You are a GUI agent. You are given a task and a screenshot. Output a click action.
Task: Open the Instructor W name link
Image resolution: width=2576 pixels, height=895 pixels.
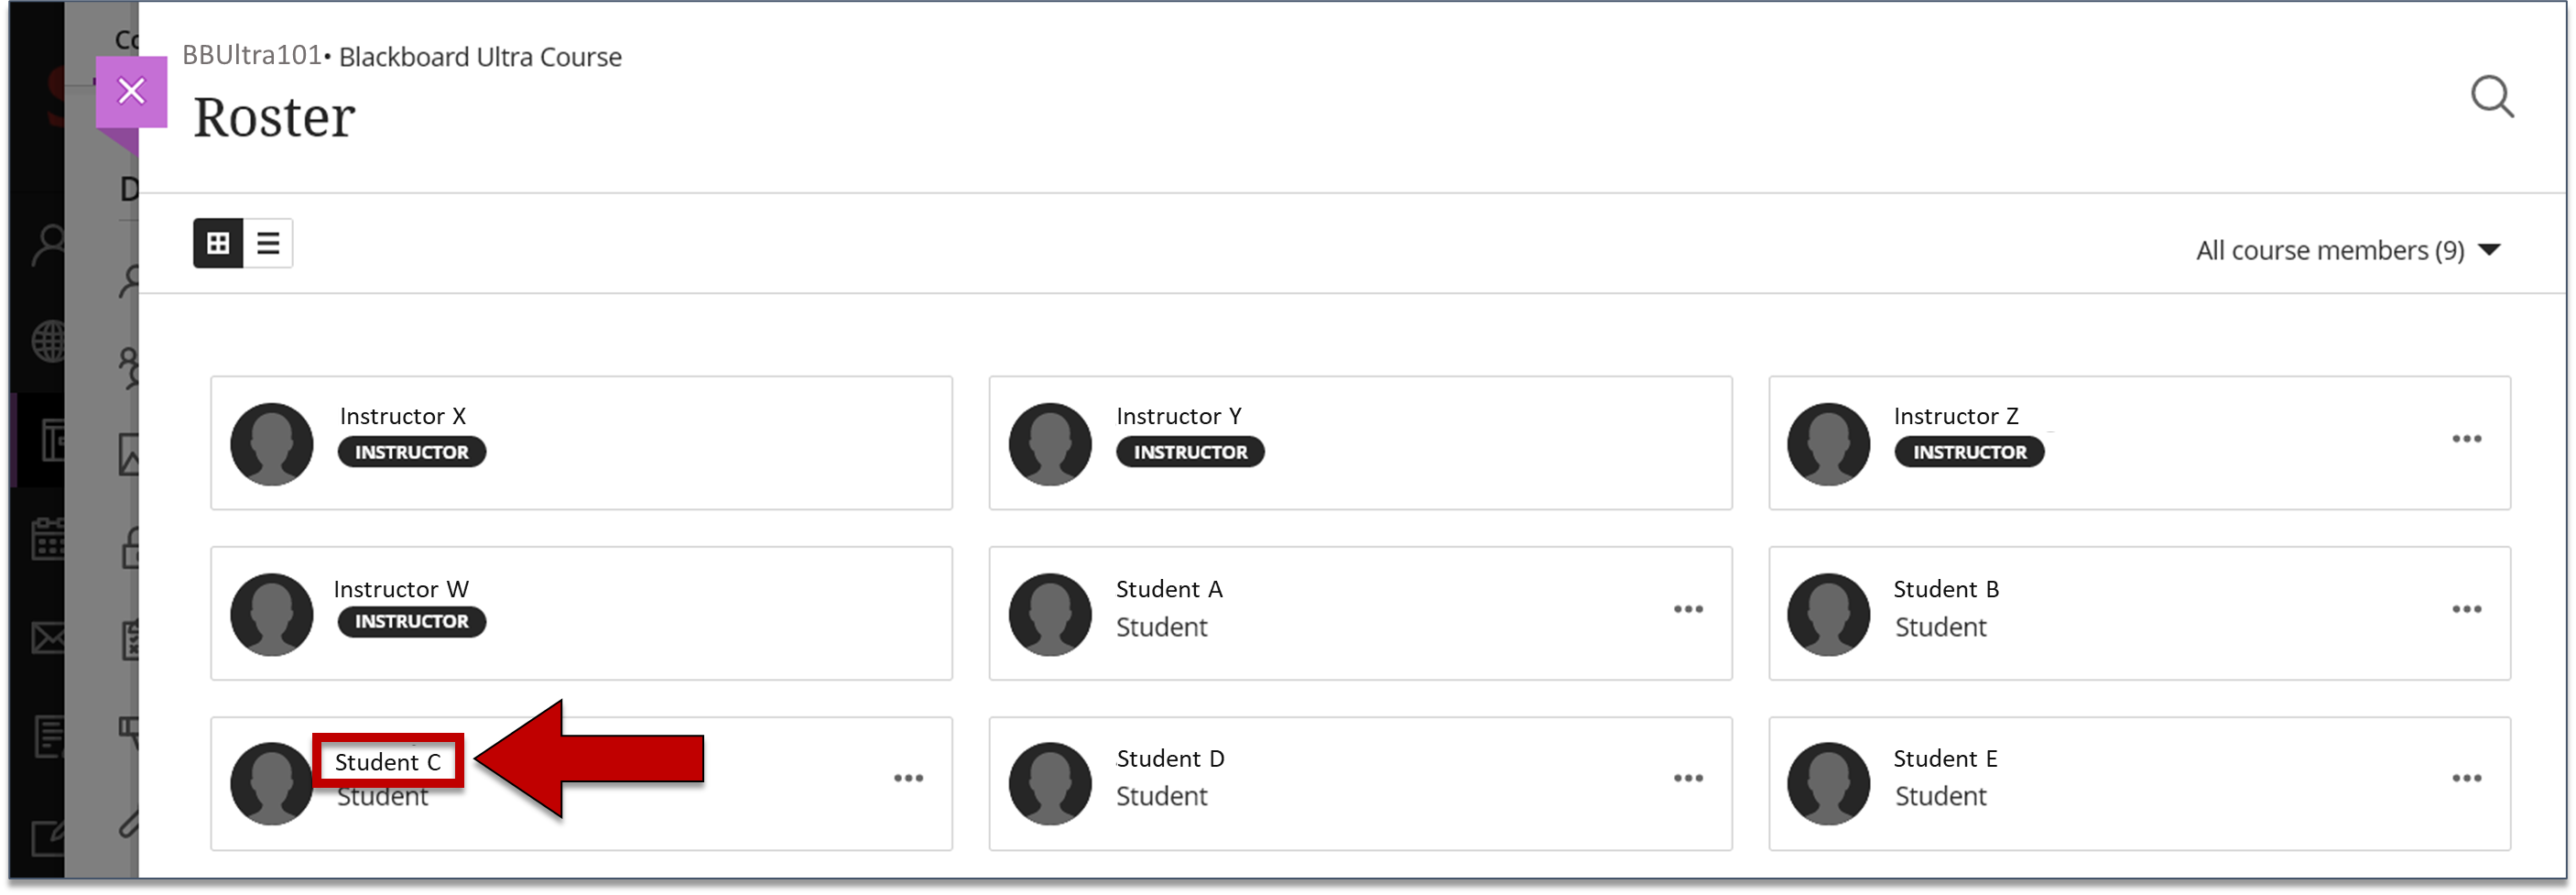tap(401, 589)
